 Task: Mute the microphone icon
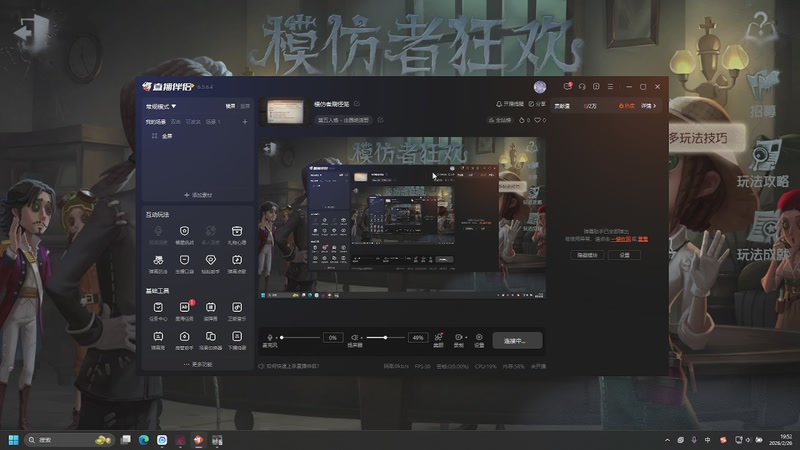tap(269, 337)
